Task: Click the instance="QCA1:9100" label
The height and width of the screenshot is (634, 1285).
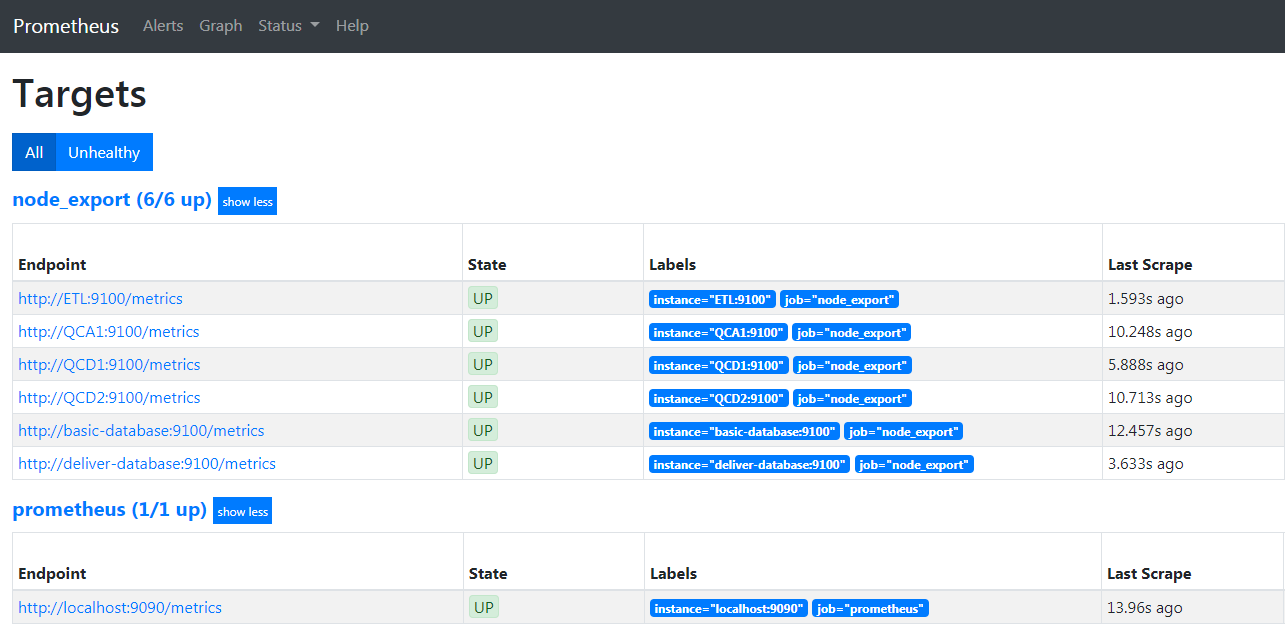Action: (x=719, y=332)
